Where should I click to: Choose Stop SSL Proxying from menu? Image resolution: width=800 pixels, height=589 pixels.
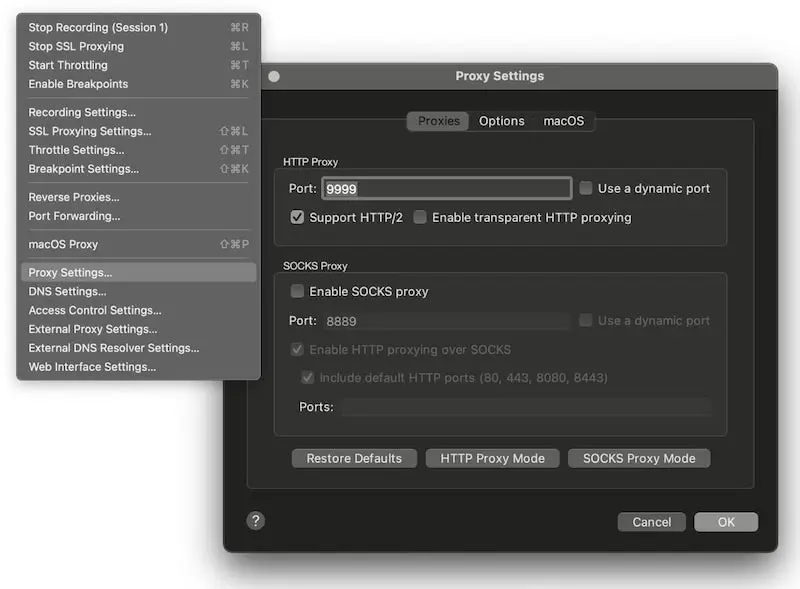click(x=76, y=46)
